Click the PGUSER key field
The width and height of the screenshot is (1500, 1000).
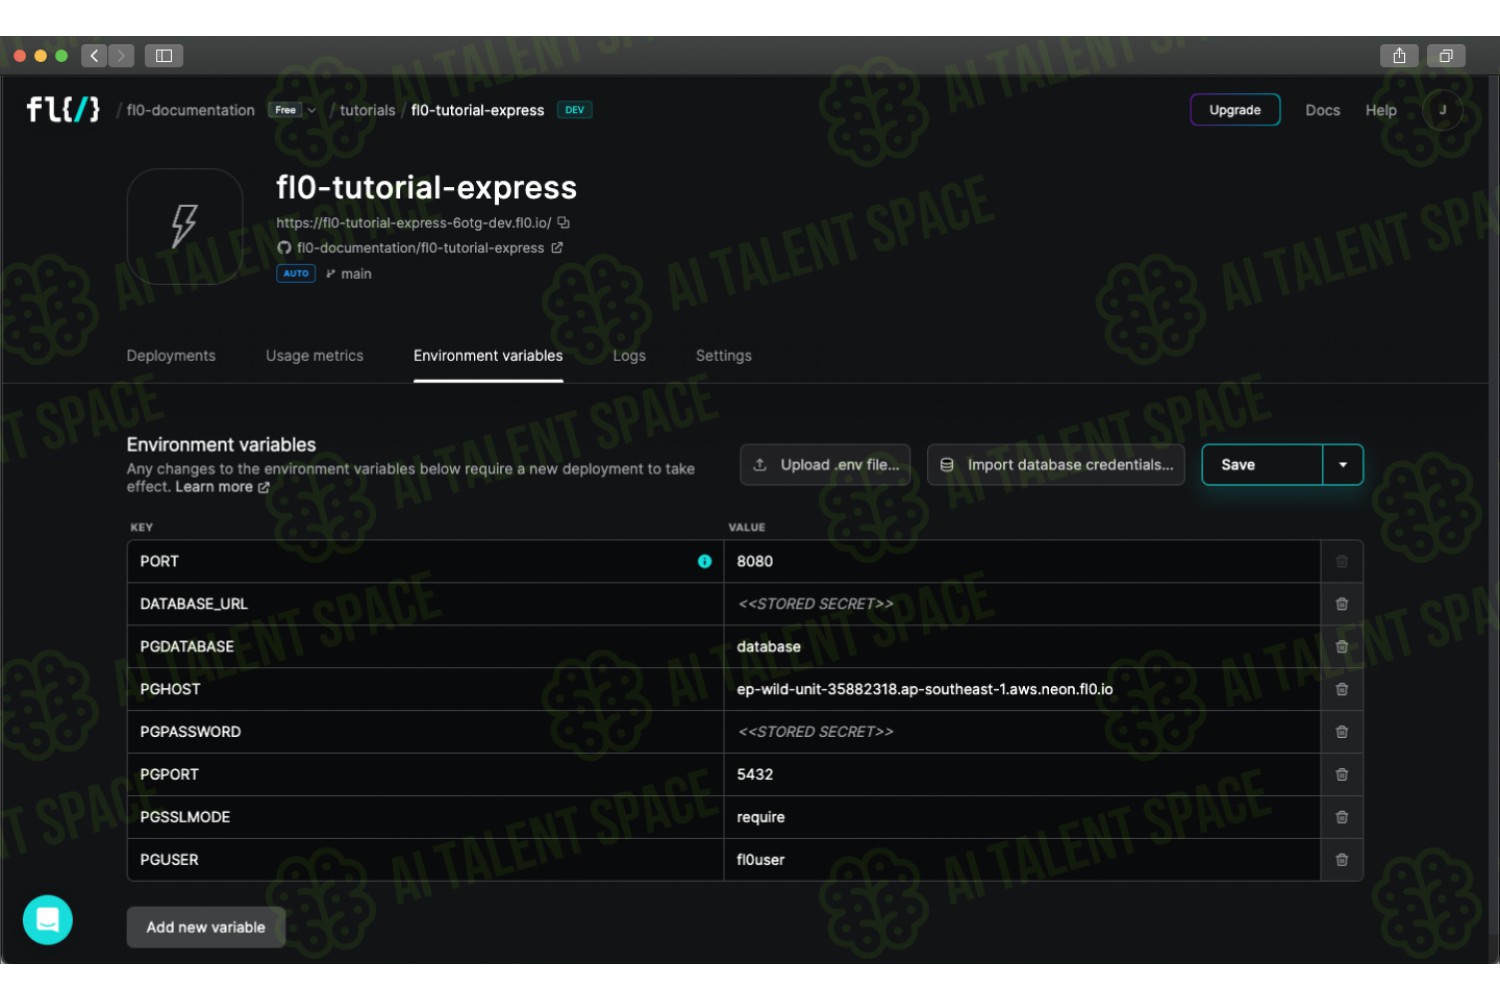coord(425,860)
